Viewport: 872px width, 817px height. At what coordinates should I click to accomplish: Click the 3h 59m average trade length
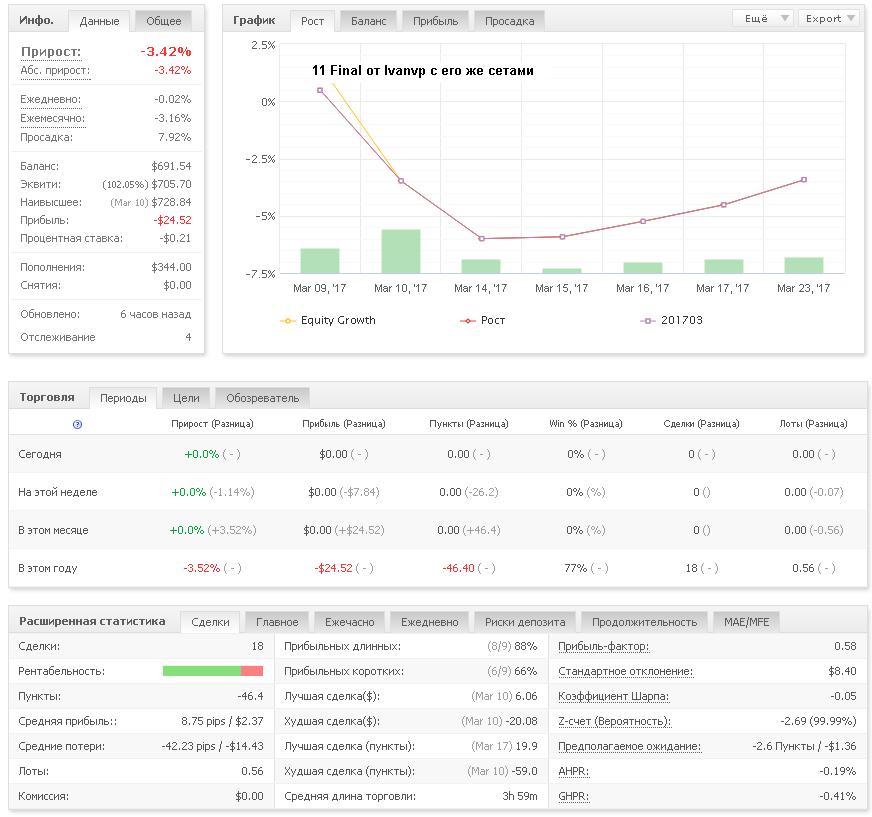pyautogui.click(x=520, y=796)
